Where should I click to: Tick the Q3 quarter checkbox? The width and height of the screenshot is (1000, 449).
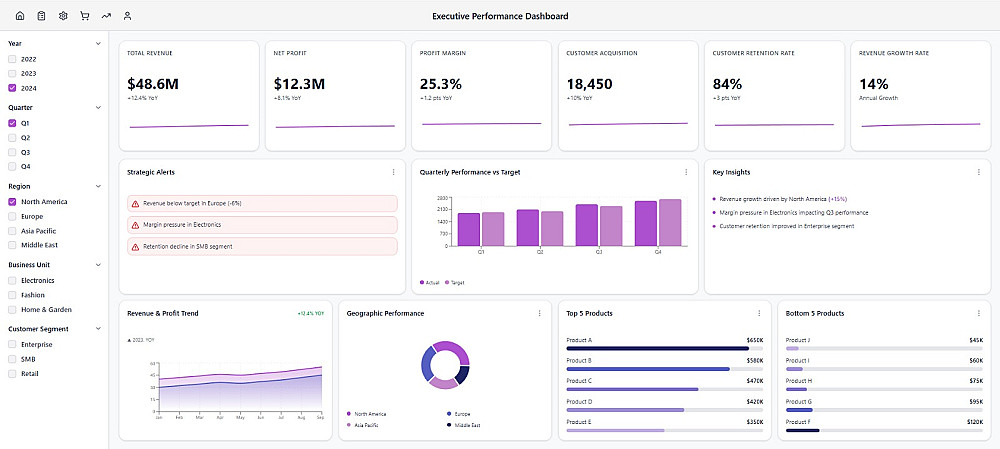click(12, 152)
